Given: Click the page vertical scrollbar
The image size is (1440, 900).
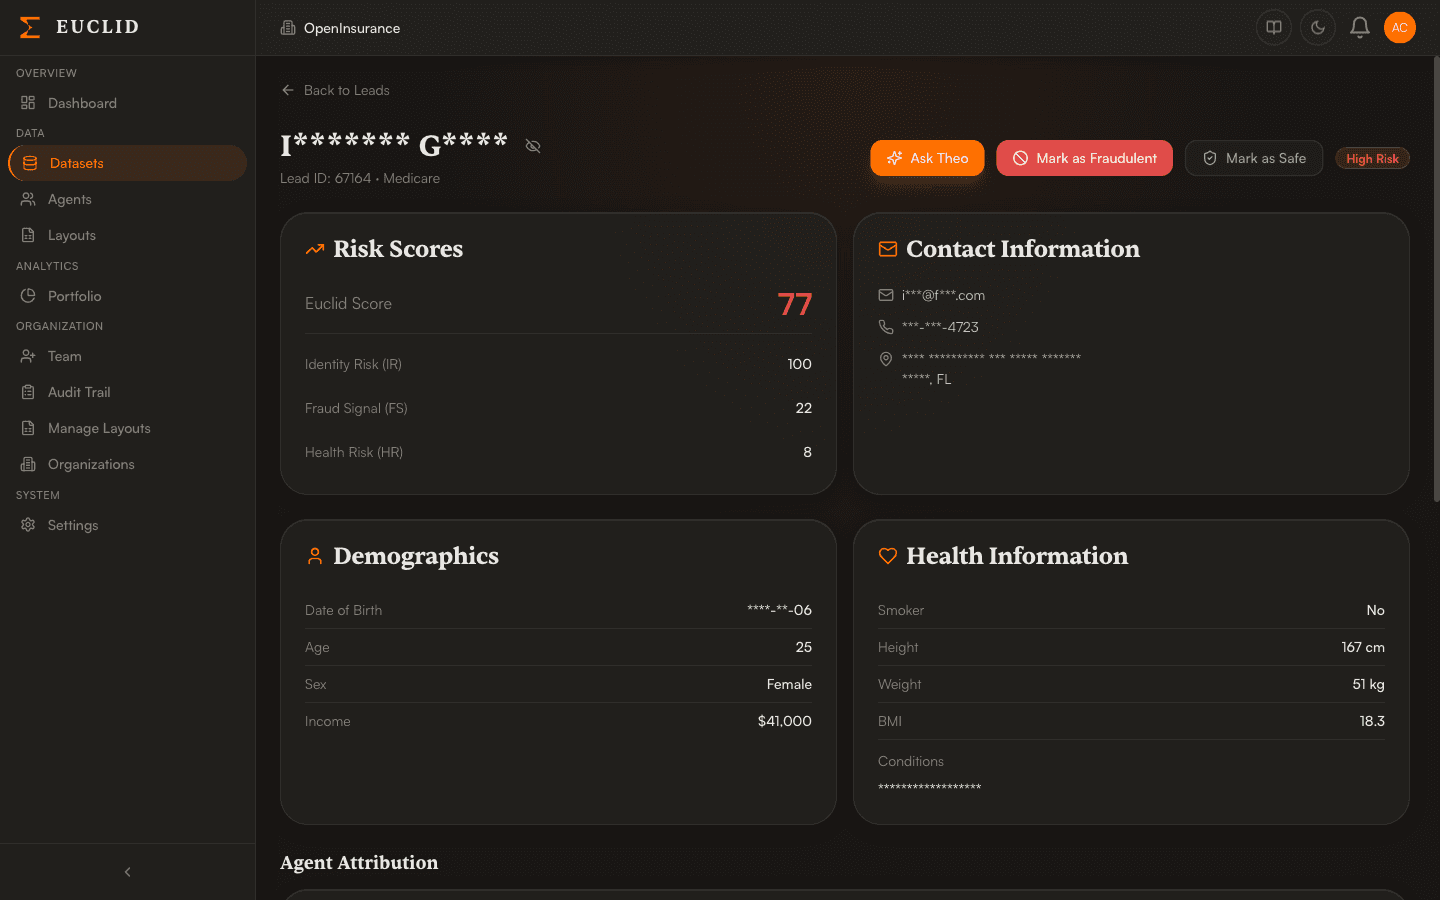Looking at the screenshot, I should click(x=1436, y=280).
